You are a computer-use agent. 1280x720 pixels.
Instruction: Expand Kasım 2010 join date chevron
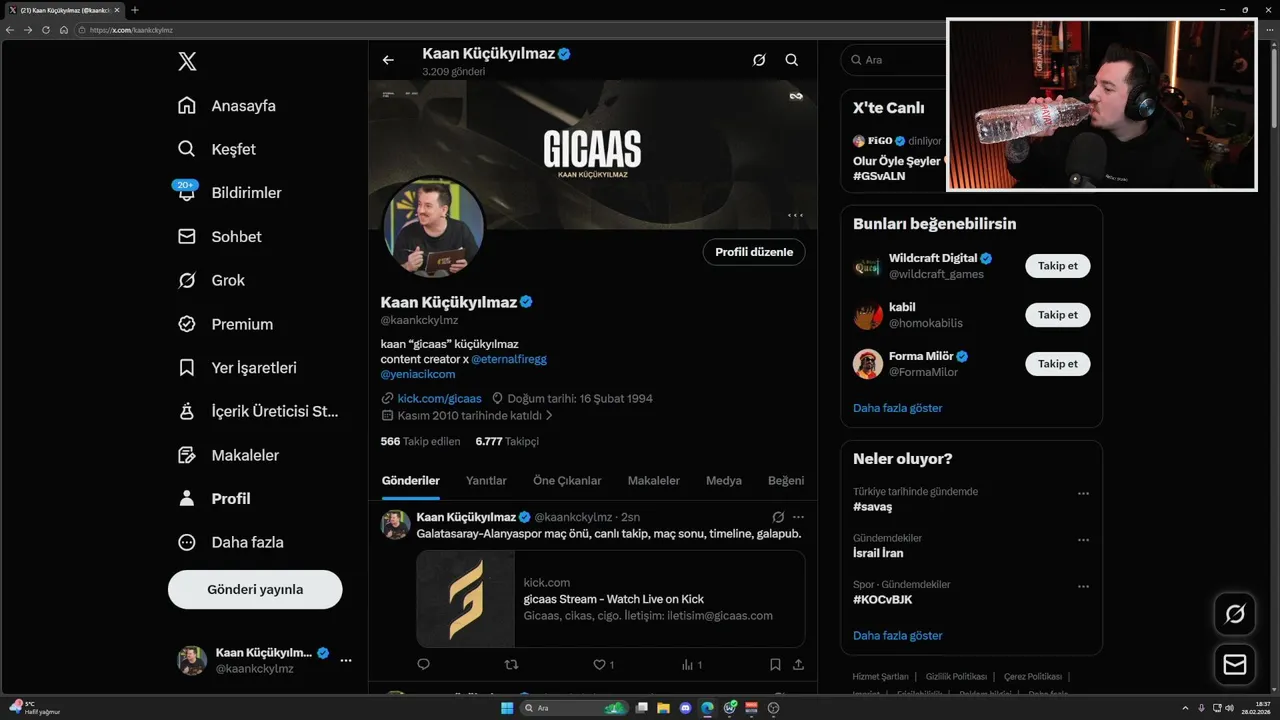point(549,415)
